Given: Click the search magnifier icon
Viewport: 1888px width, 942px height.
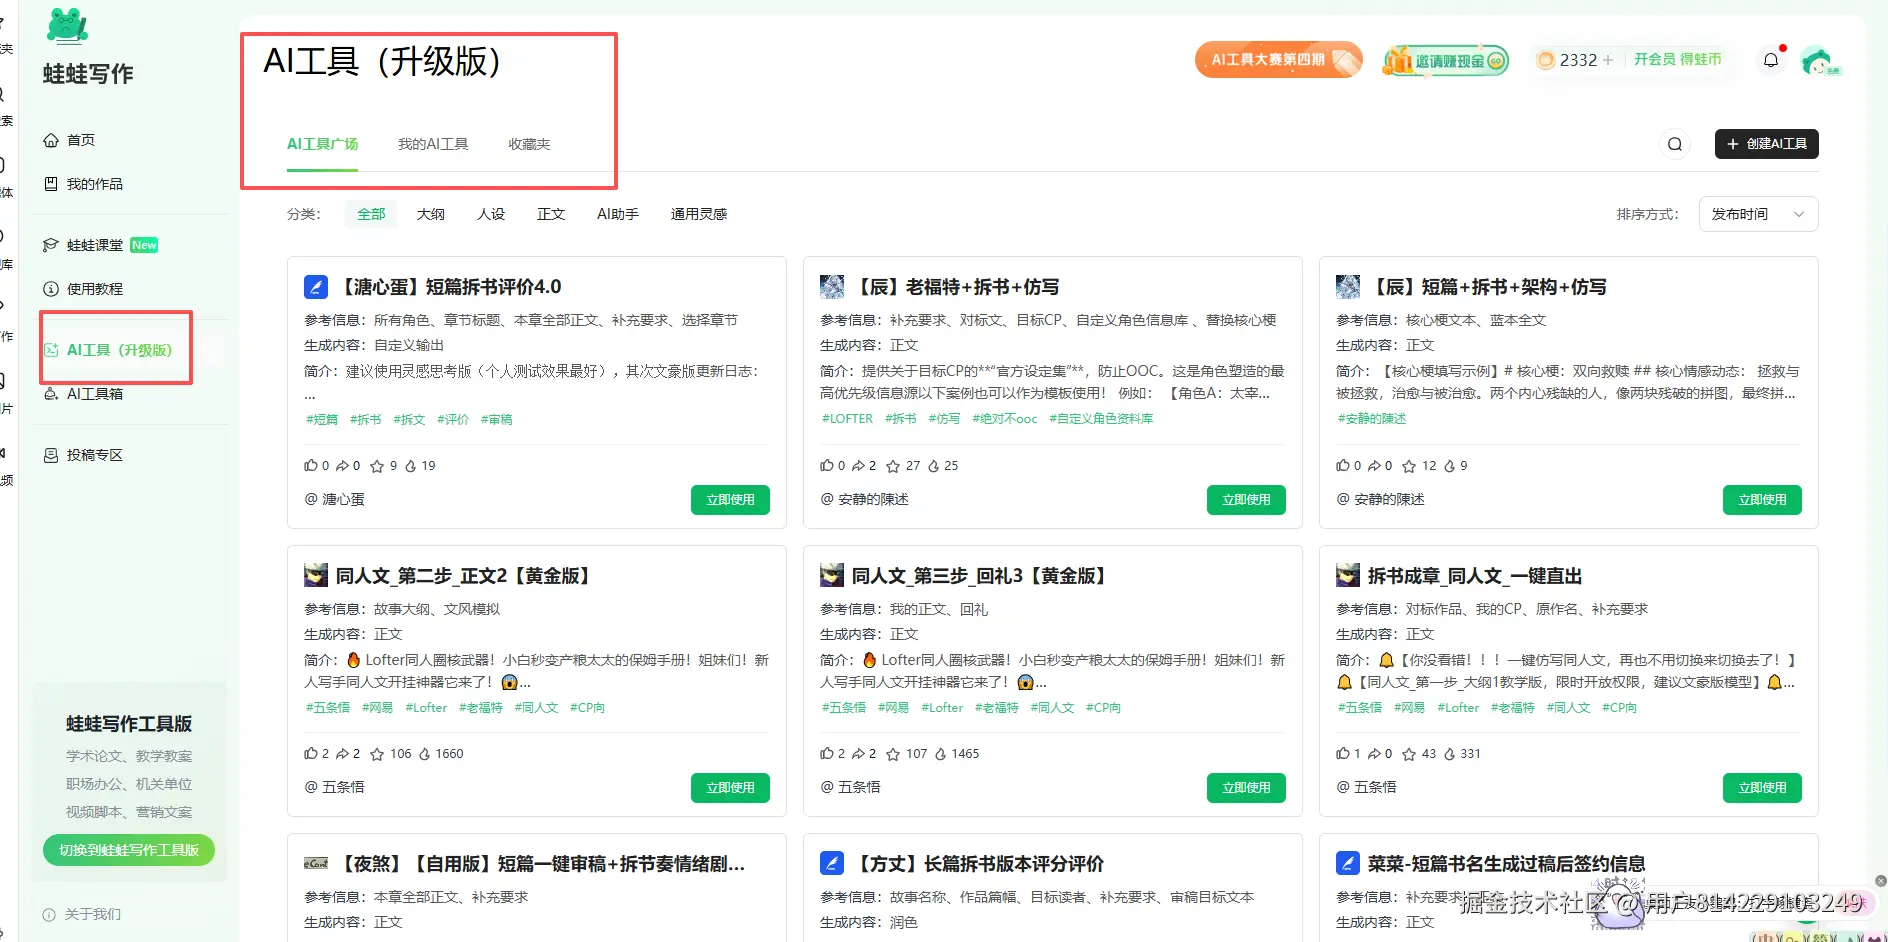Looking at the screenshot, I should [x=1675, y=144].
